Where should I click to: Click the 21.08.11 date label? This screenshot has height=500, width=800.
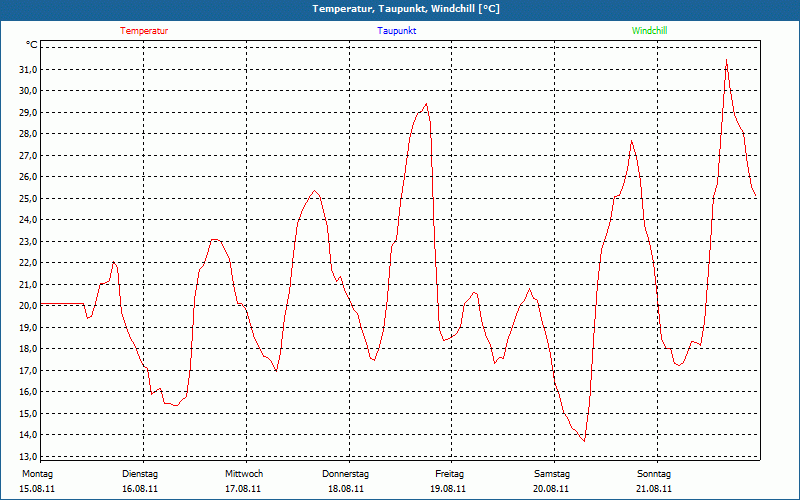tap(654, 489)
